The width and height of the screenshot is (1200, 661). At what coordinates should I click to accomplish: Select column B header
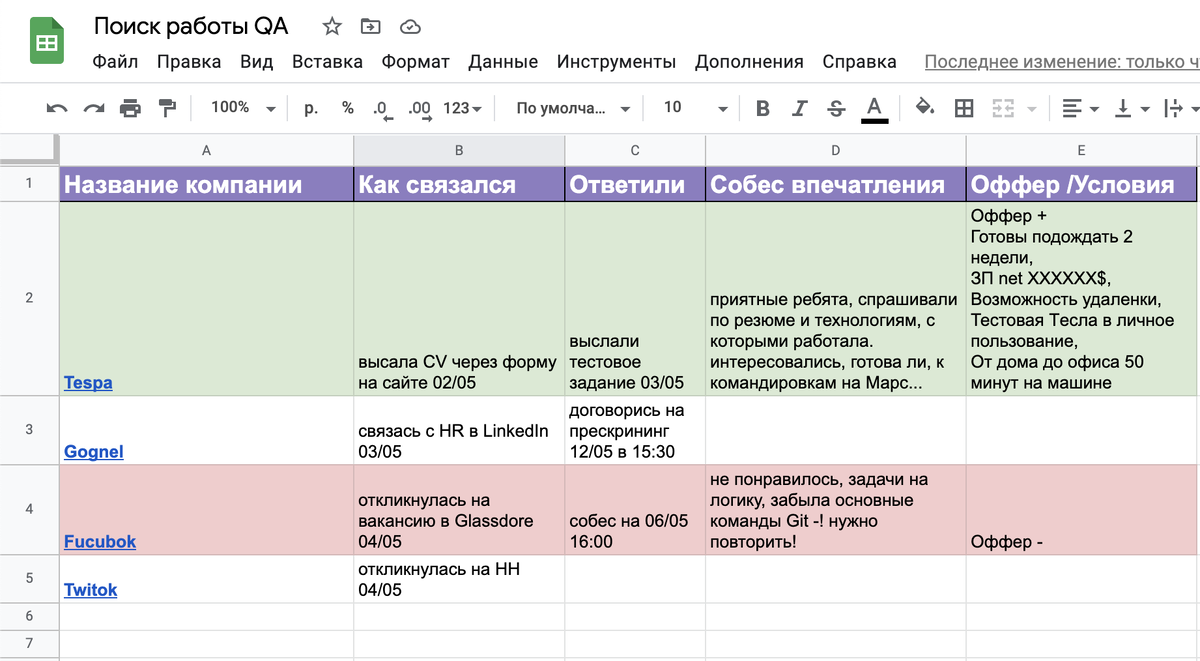coord(459,151)
